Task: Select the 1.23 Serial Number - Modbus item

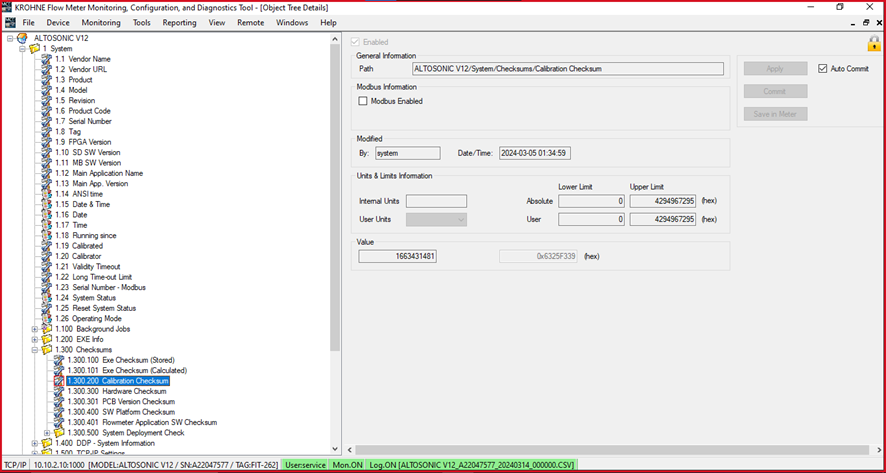Action: click(100, 287)
